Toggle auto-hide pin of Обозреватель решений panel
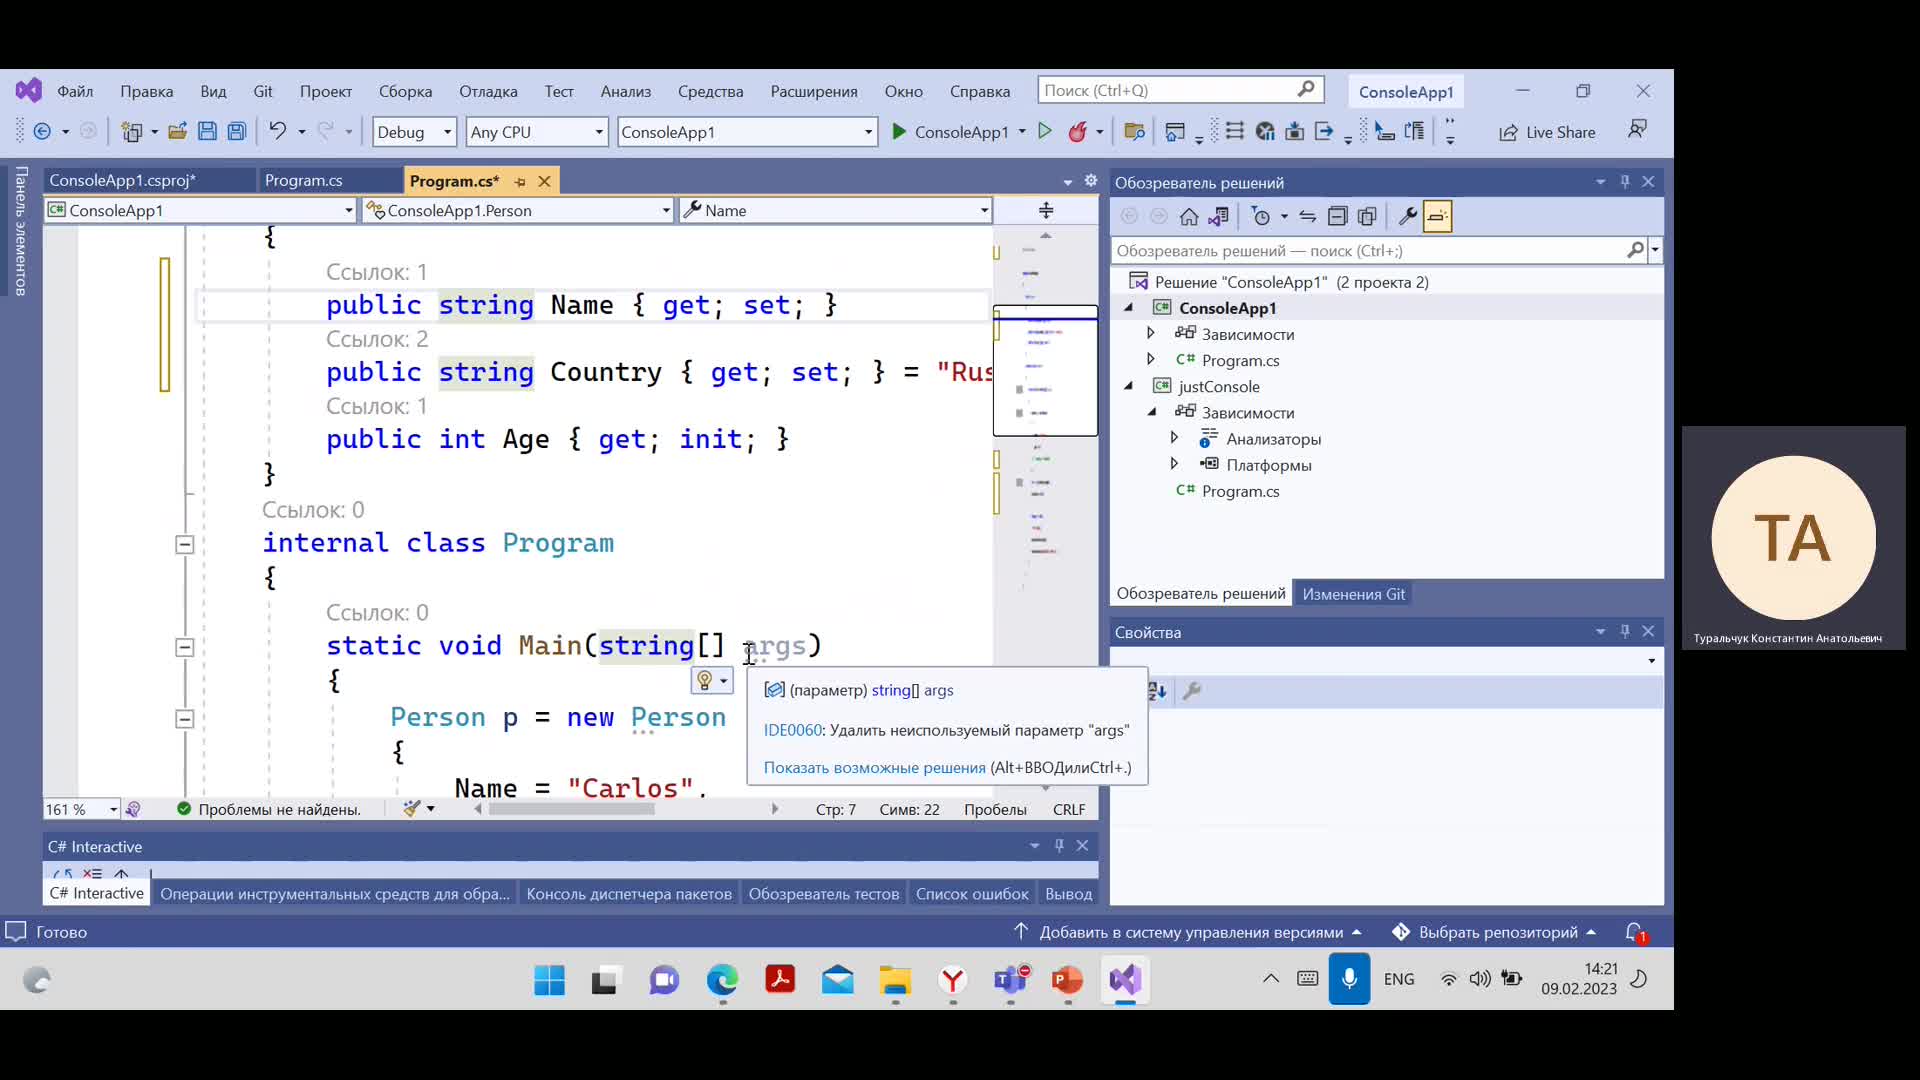 coord(1625,182)
